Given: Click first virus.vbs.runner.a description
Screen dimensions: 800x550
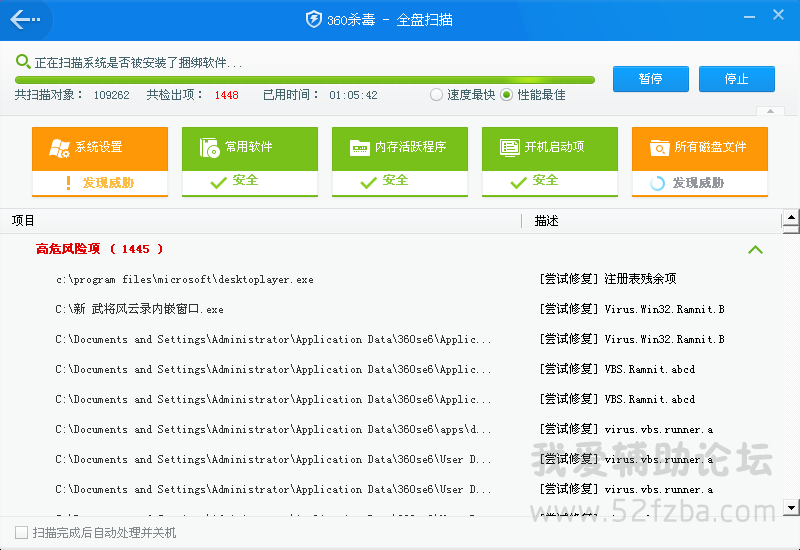Looking at the screenshot, I should (659, 430).
